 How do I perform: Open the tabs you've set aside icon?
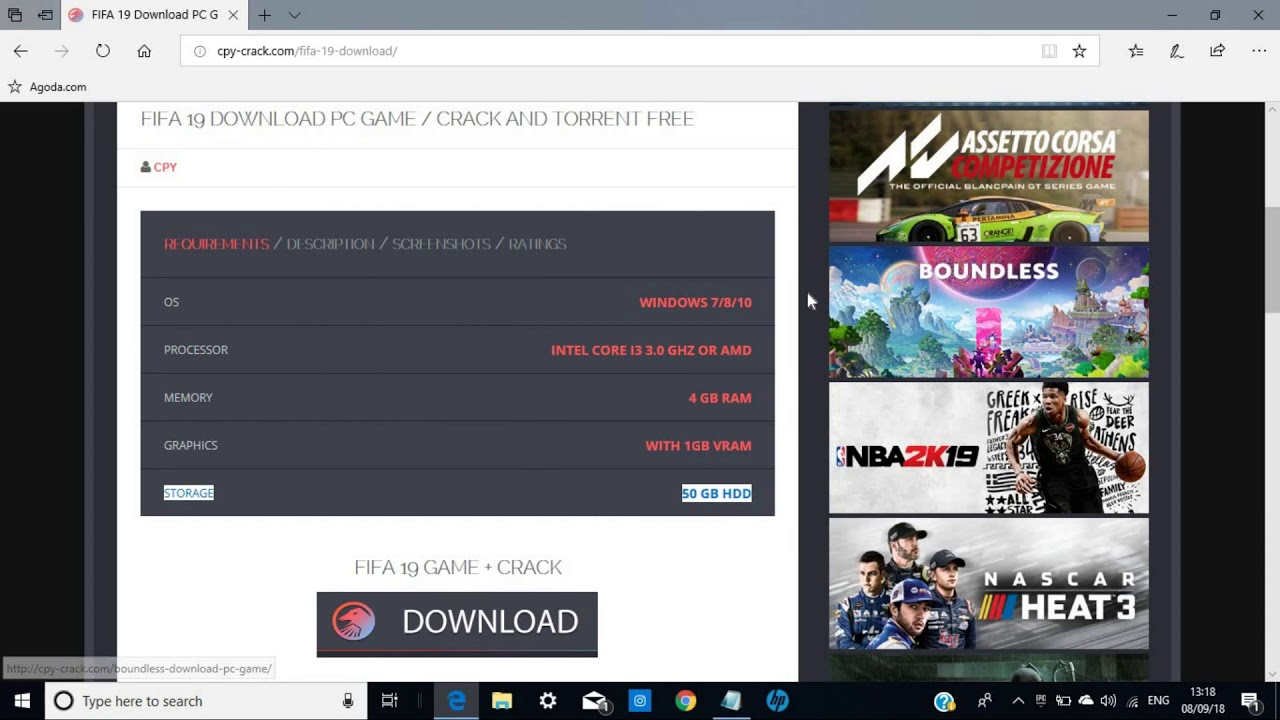tap(15, 15)
